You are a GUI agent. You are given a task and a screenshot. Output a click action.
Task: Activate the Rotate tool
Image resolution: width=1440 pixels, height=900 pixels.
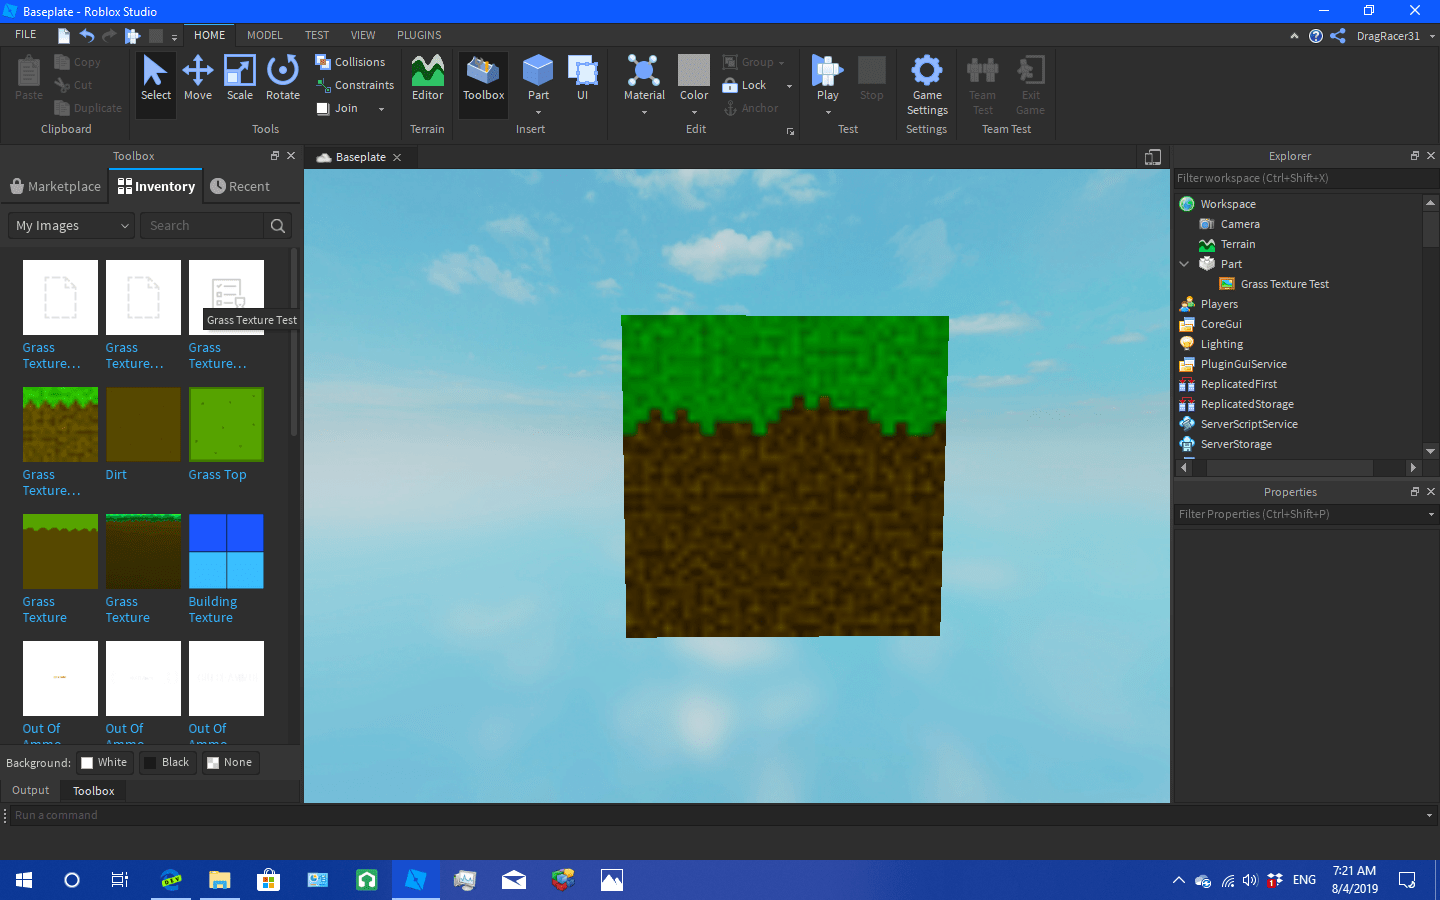283,79
